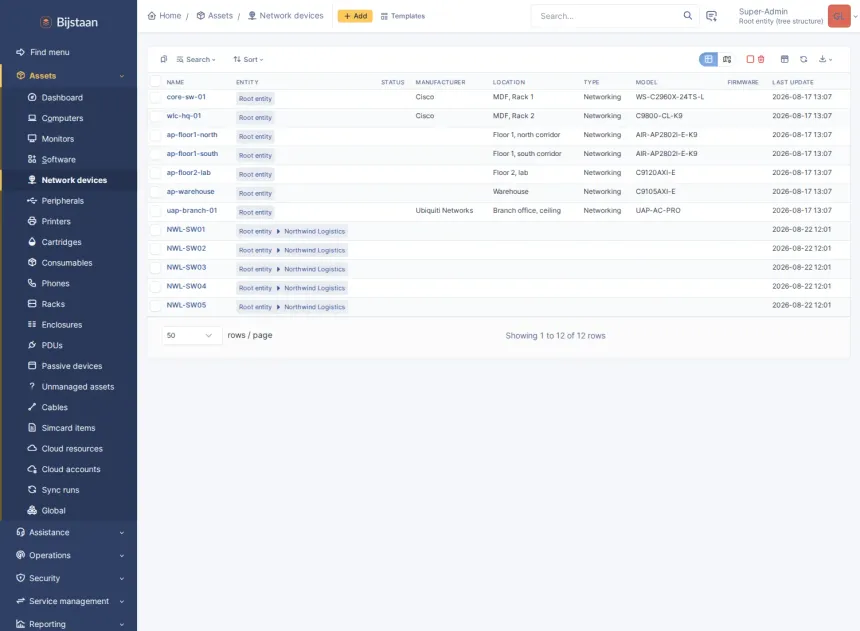This screenshot has height=631, width=860.
Task: Go to the Assets breadcrumb link
Action: 214,16
